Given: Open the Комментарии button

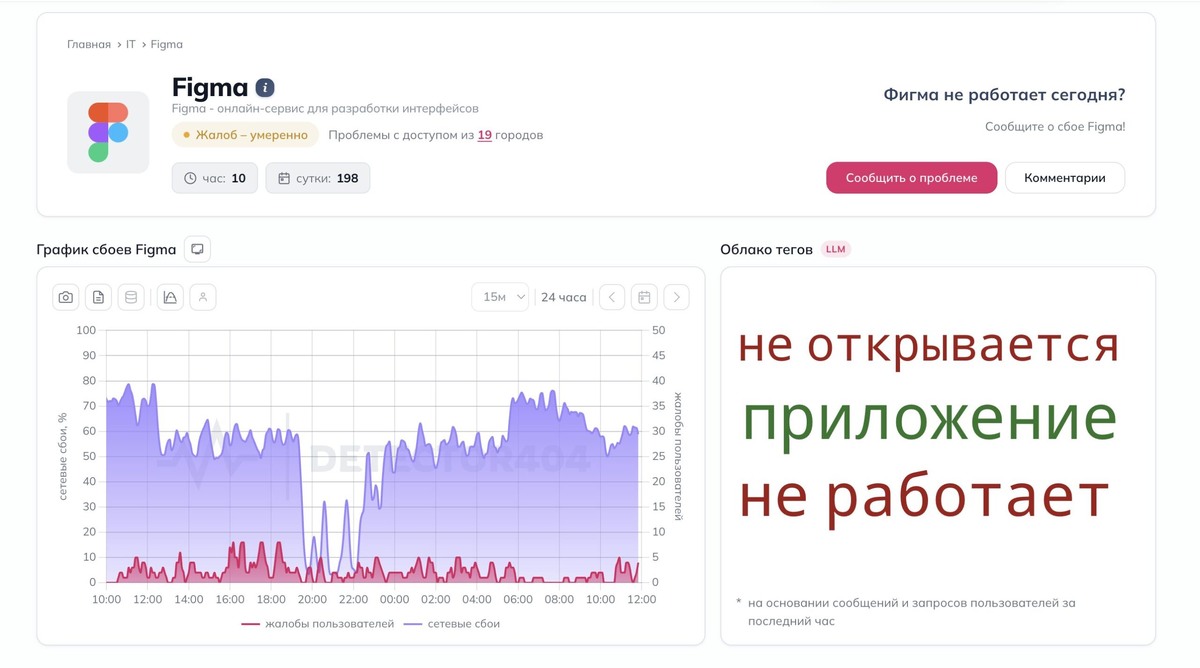Looking at the screenshot, I should [x=1065, y=178].
